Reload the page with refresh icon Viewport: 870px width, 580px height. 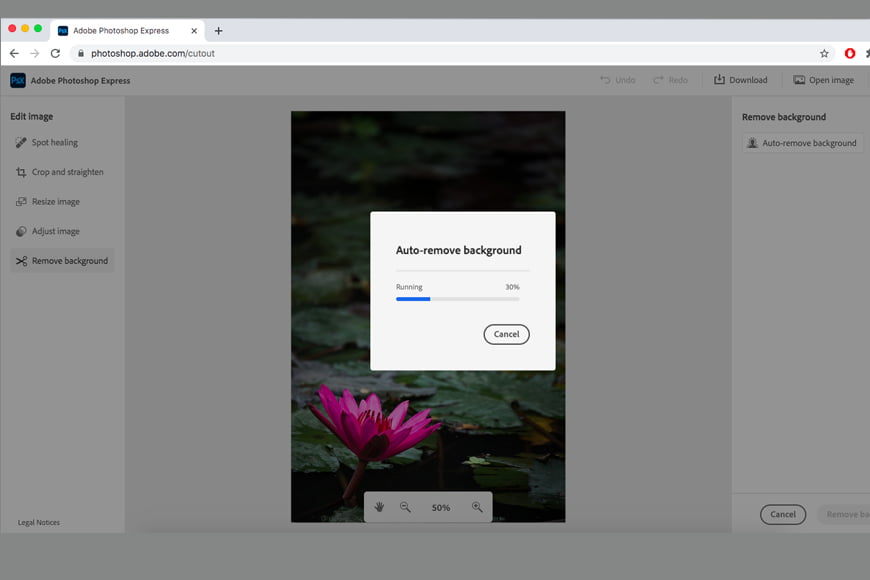pyautogui.click(x=55, y=53)
